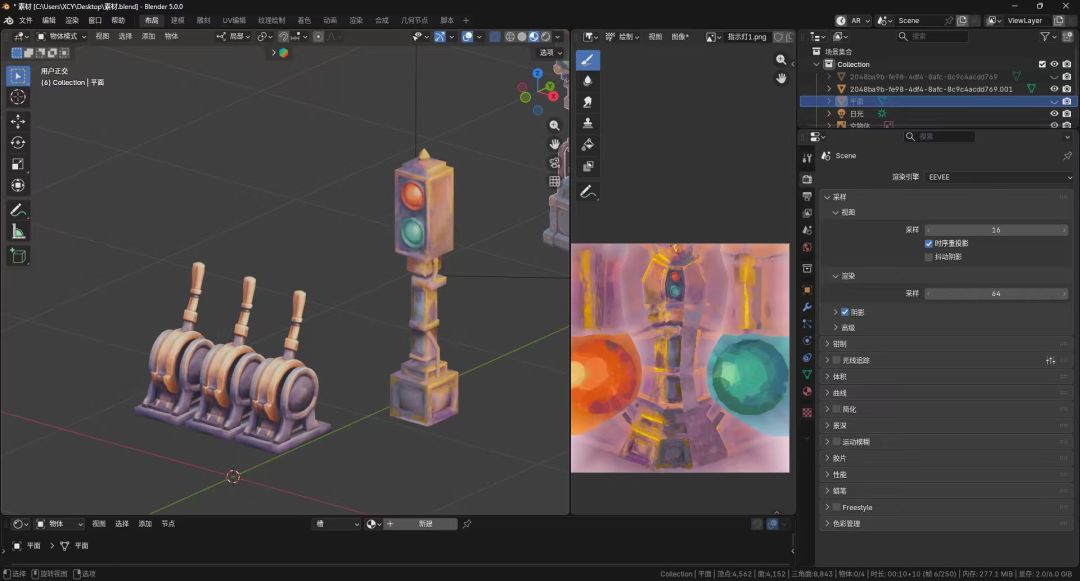Open the Modifiers wrench tab in properties
The height and width of the screenshot is (581, 1080).
click(x=807, y=306)
